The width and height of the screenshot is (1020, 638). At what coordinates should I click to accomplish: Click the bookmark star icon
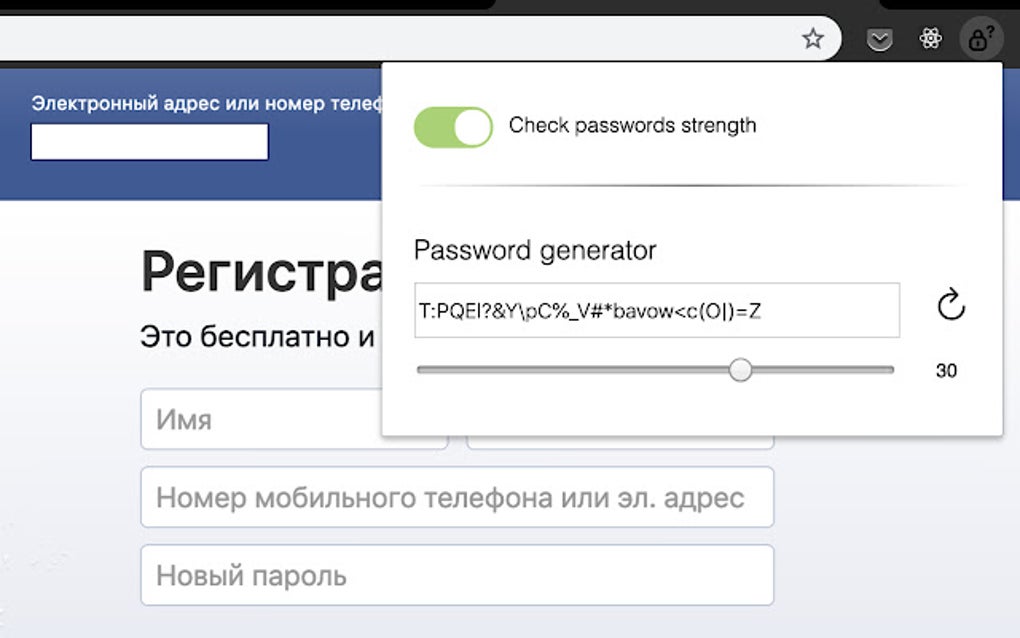point(813,39)
